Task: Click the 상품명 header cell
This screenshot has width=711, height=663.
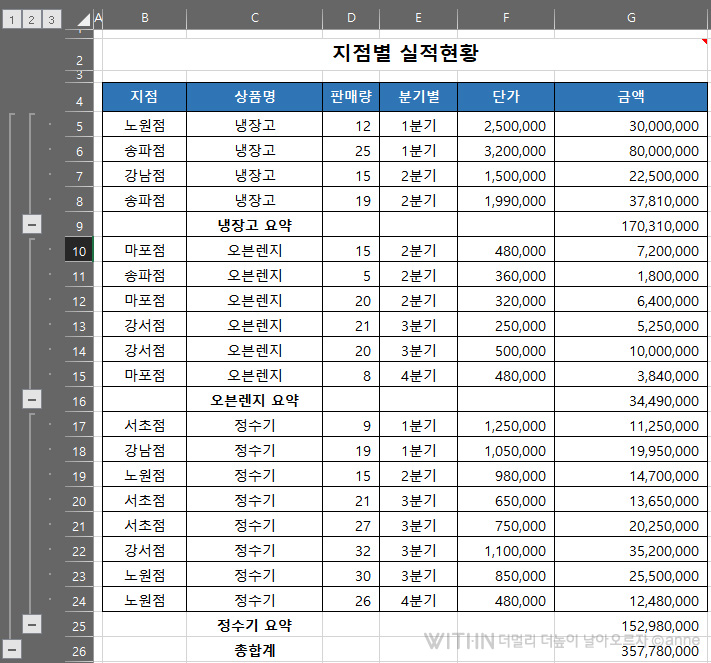Action: pyautogui.click(x=254, y=97)
